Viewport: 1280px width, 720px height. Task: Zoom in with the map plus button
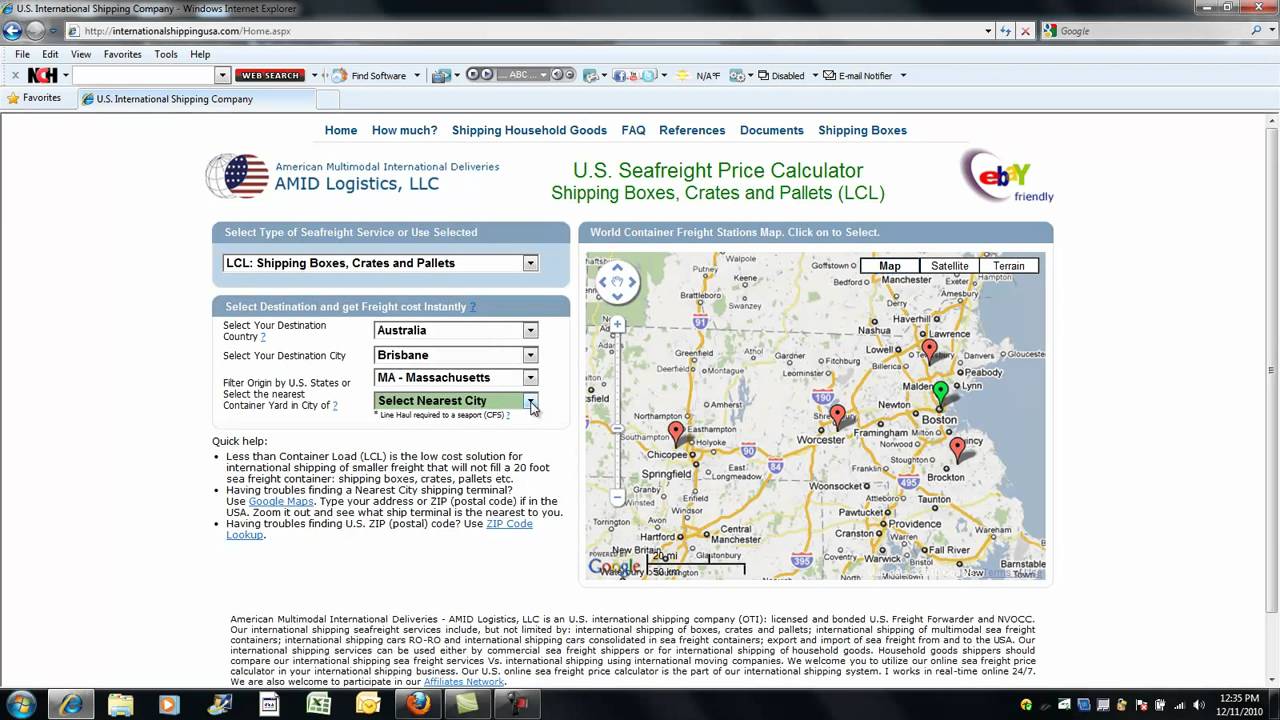coord(618,324)
